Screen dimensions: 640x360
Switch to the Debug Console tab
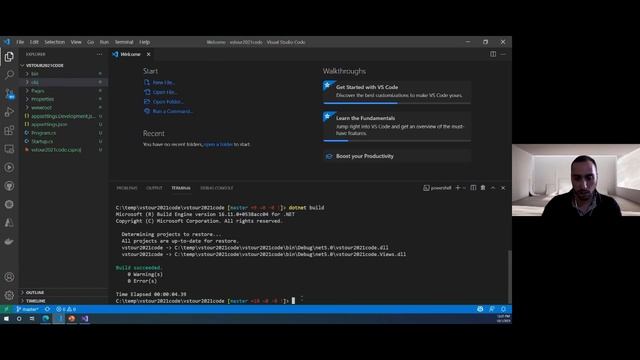pos(217,188)
